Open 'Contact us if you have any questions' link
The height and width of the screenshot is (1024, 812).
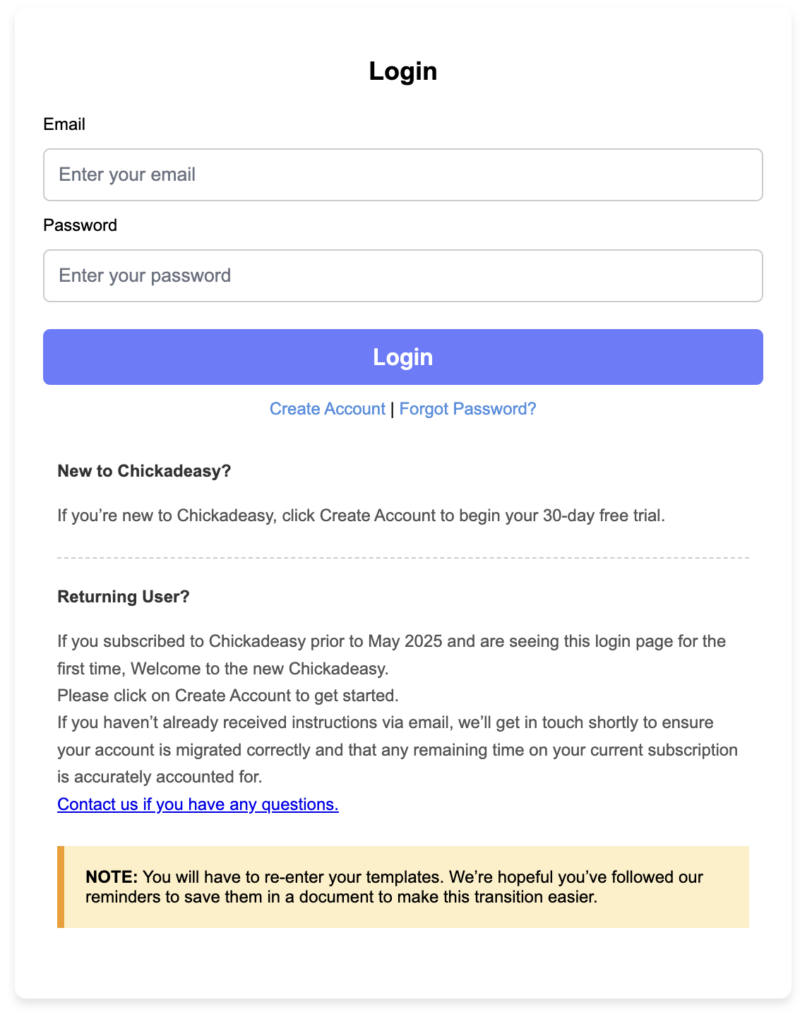pyautogui.click(x=198, y=804)
